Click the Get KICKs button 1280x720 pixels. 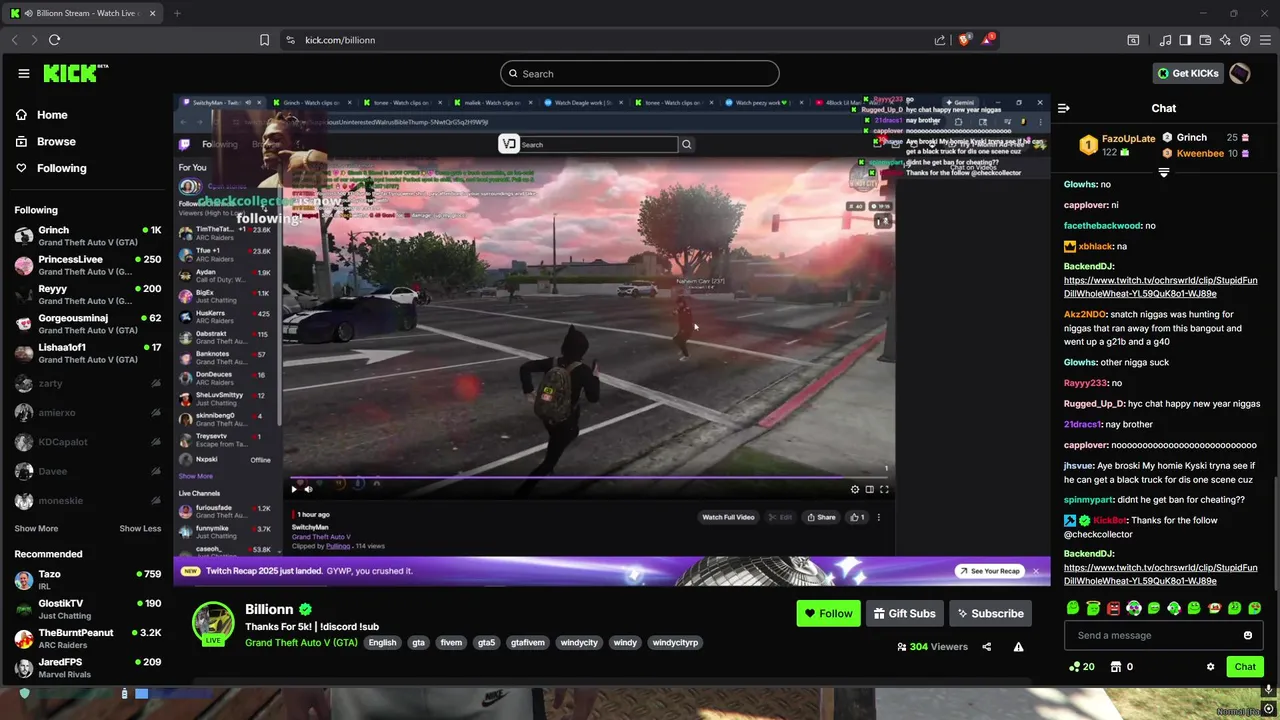coord(1188,73)
